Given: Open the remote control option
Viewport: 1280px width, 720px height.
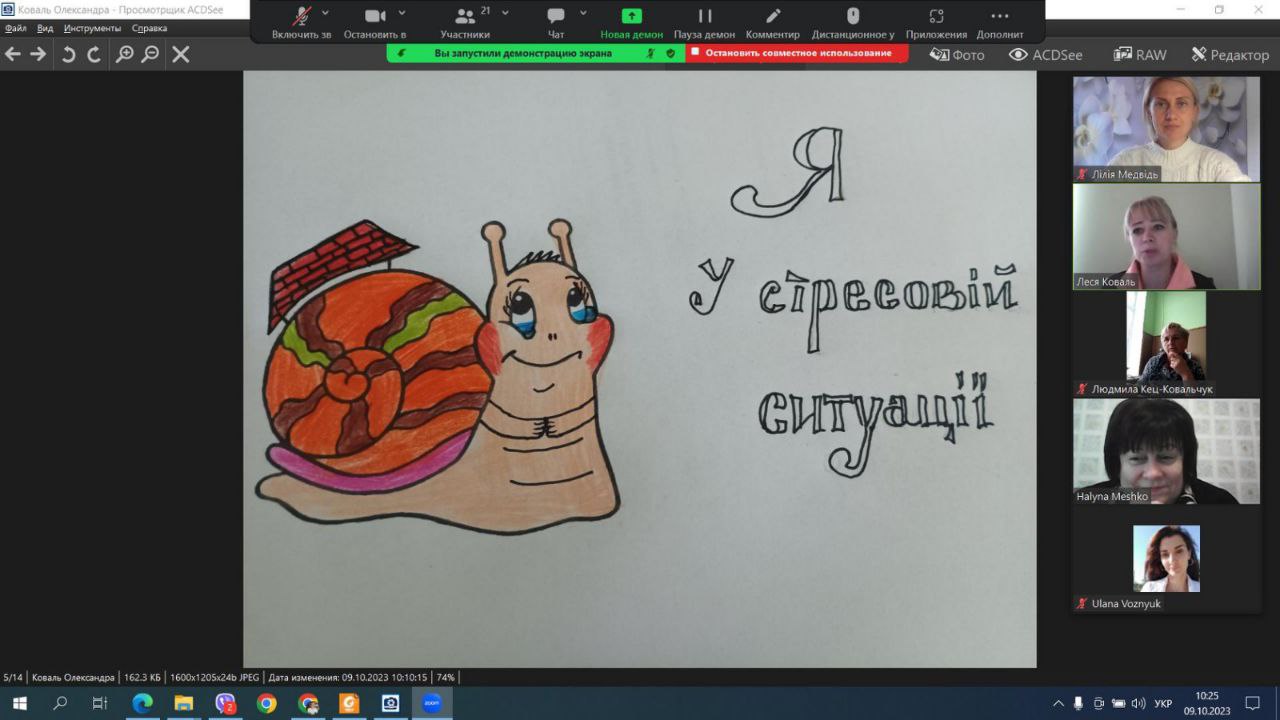Looking at the screenshot, I should (x=852, y=17).
